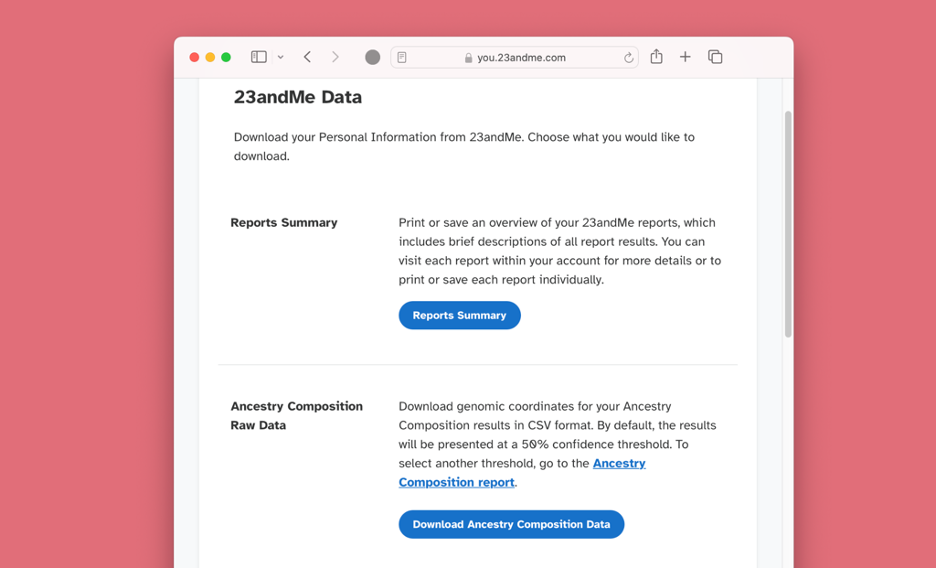Click the 23andMe Data heading

pyautogui.click(x=298, y=97)
